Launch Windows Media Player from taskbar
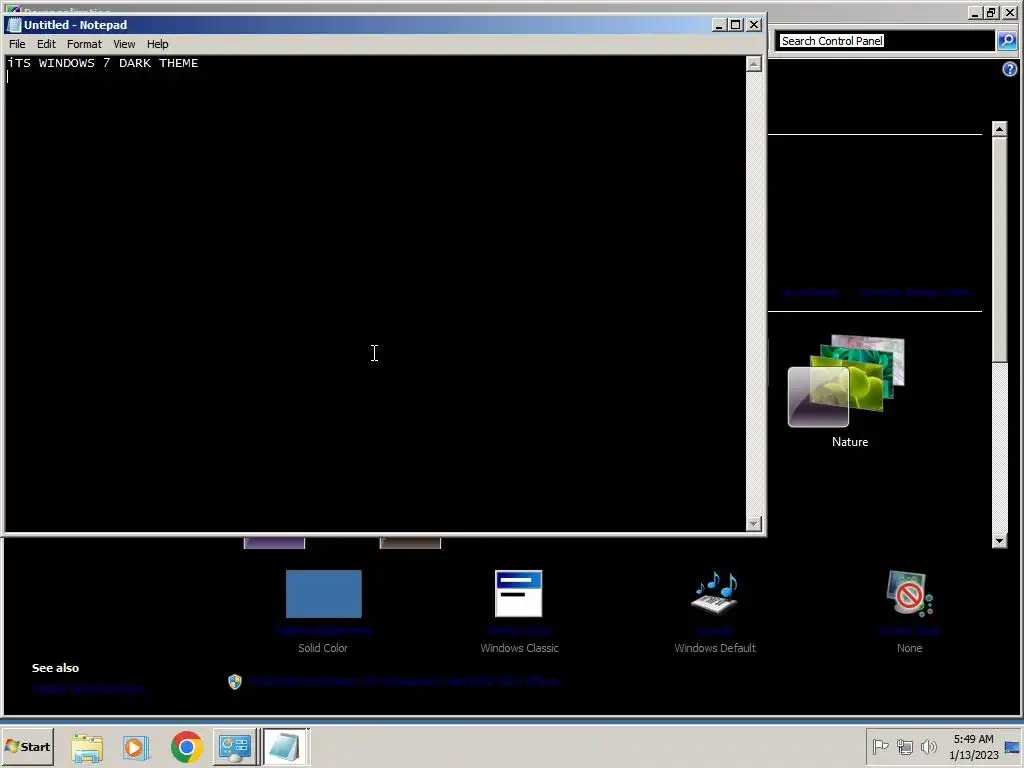Viewport: 1024px width, 768px height. 136,748
